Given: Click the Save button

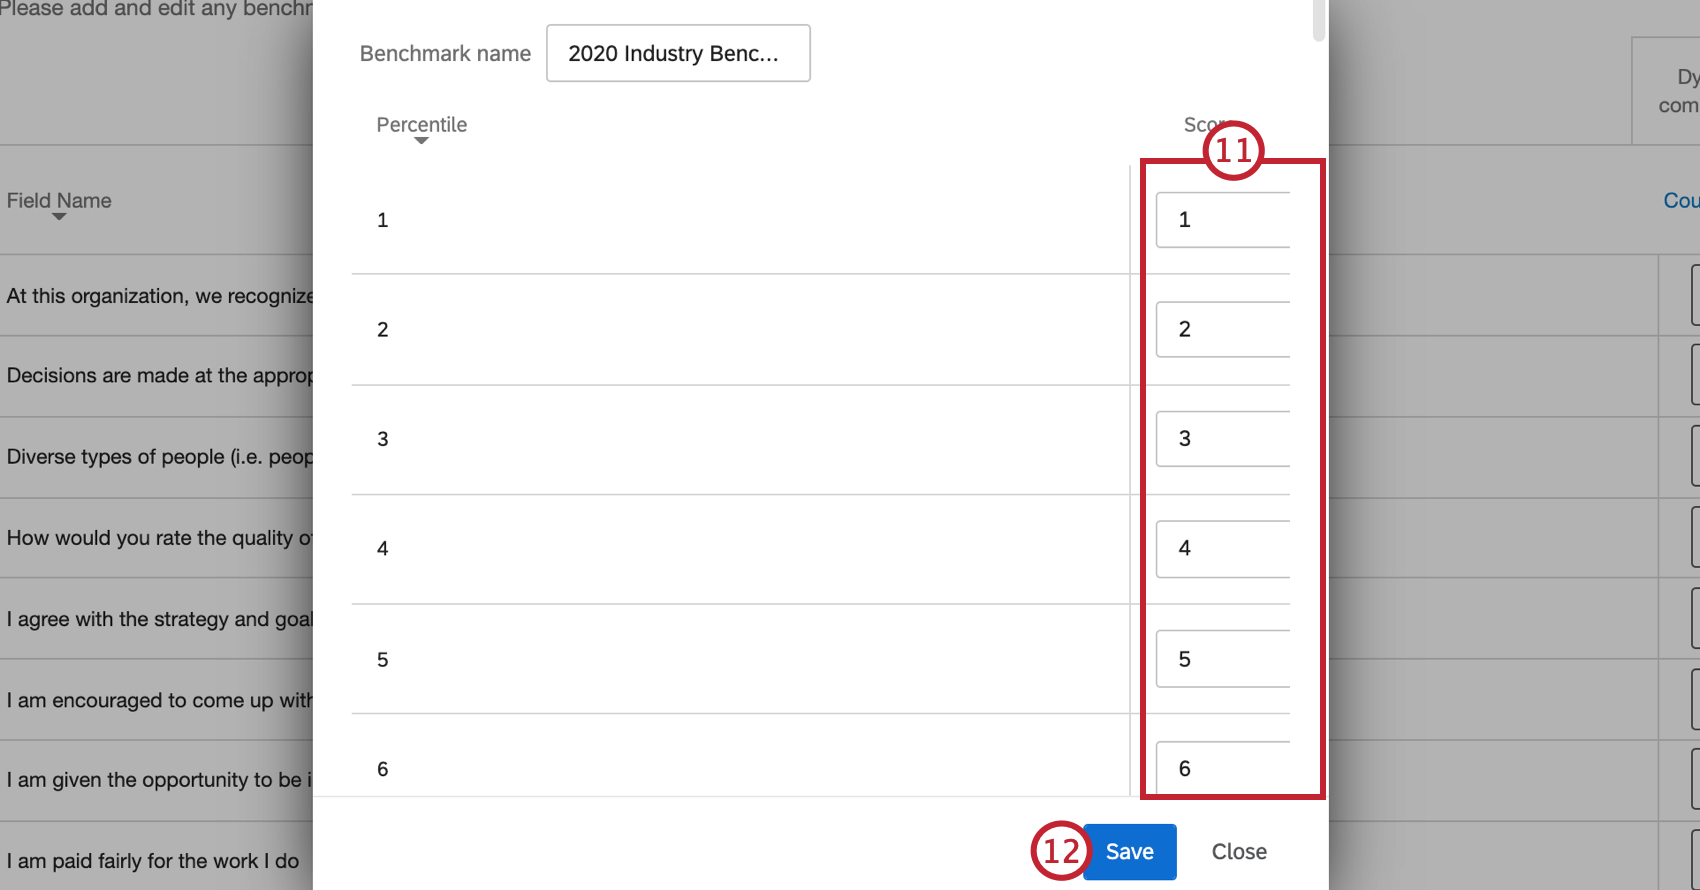Looking at the screenshot, I should 1129,852.
